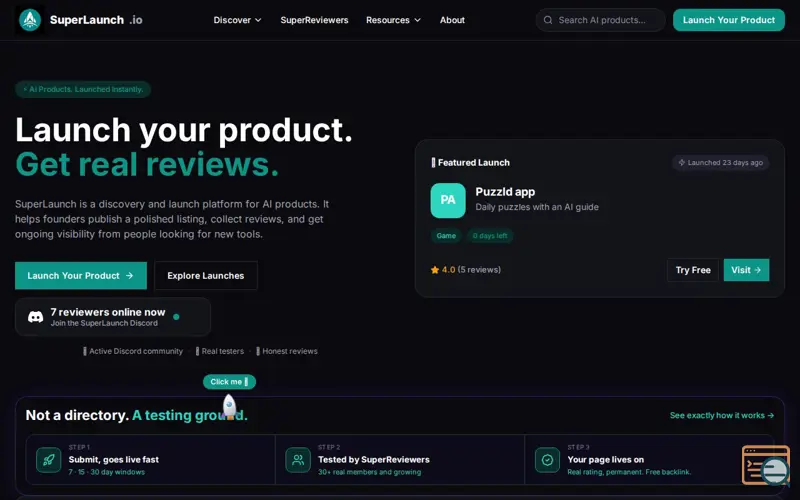
Task: Click the Explore Launches button
Action: click(x=206, y=276)
